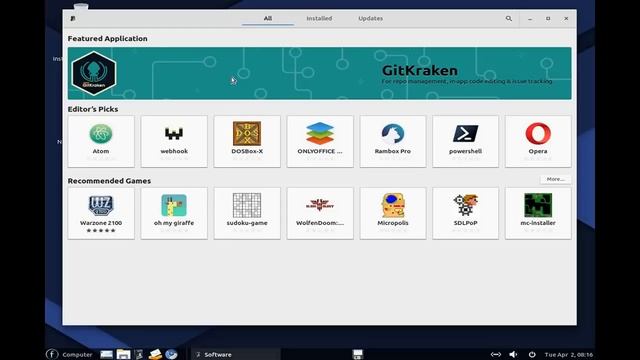Image resolution: width=640 pixels, height=360 pixels.
Task: Launch the file manager from taskbar
Action: coord(123,354)
